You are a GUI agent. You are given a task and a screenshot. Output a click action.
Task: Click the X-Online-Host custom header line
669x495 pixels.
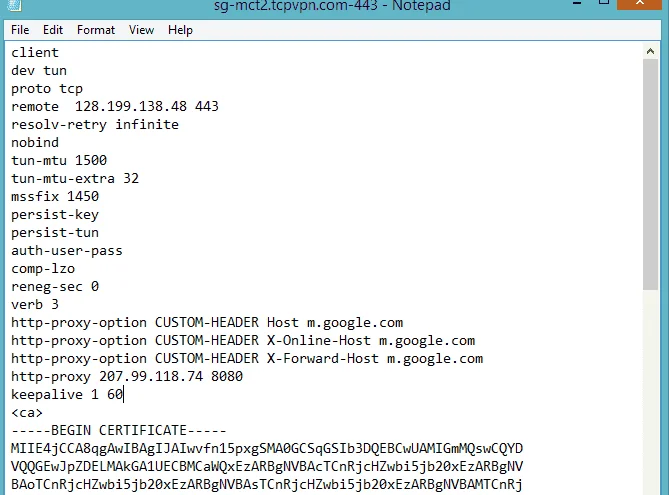tap(243, 341)
